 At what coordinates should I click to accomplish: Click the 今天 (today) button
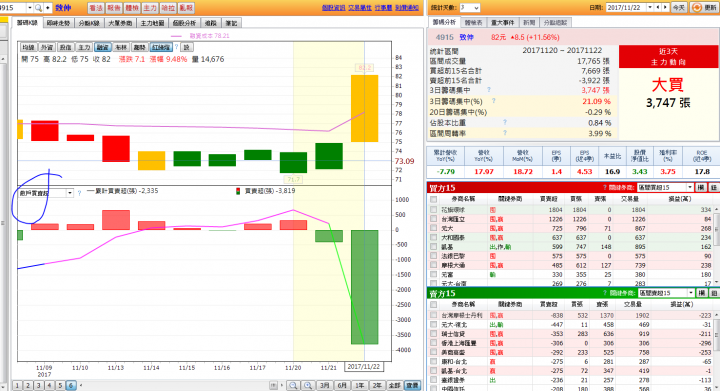679,8
